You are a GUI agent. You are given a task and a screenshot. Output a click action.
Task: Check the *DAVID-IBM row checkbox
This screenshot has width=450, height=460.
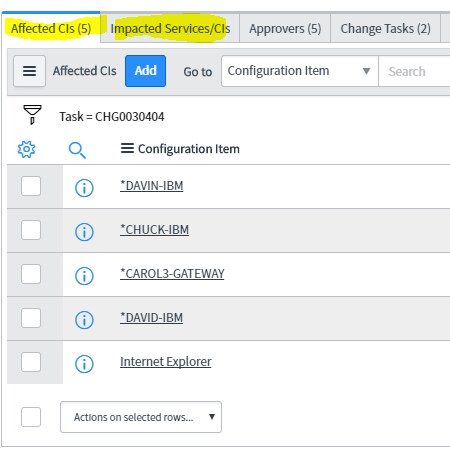point(31,318)
